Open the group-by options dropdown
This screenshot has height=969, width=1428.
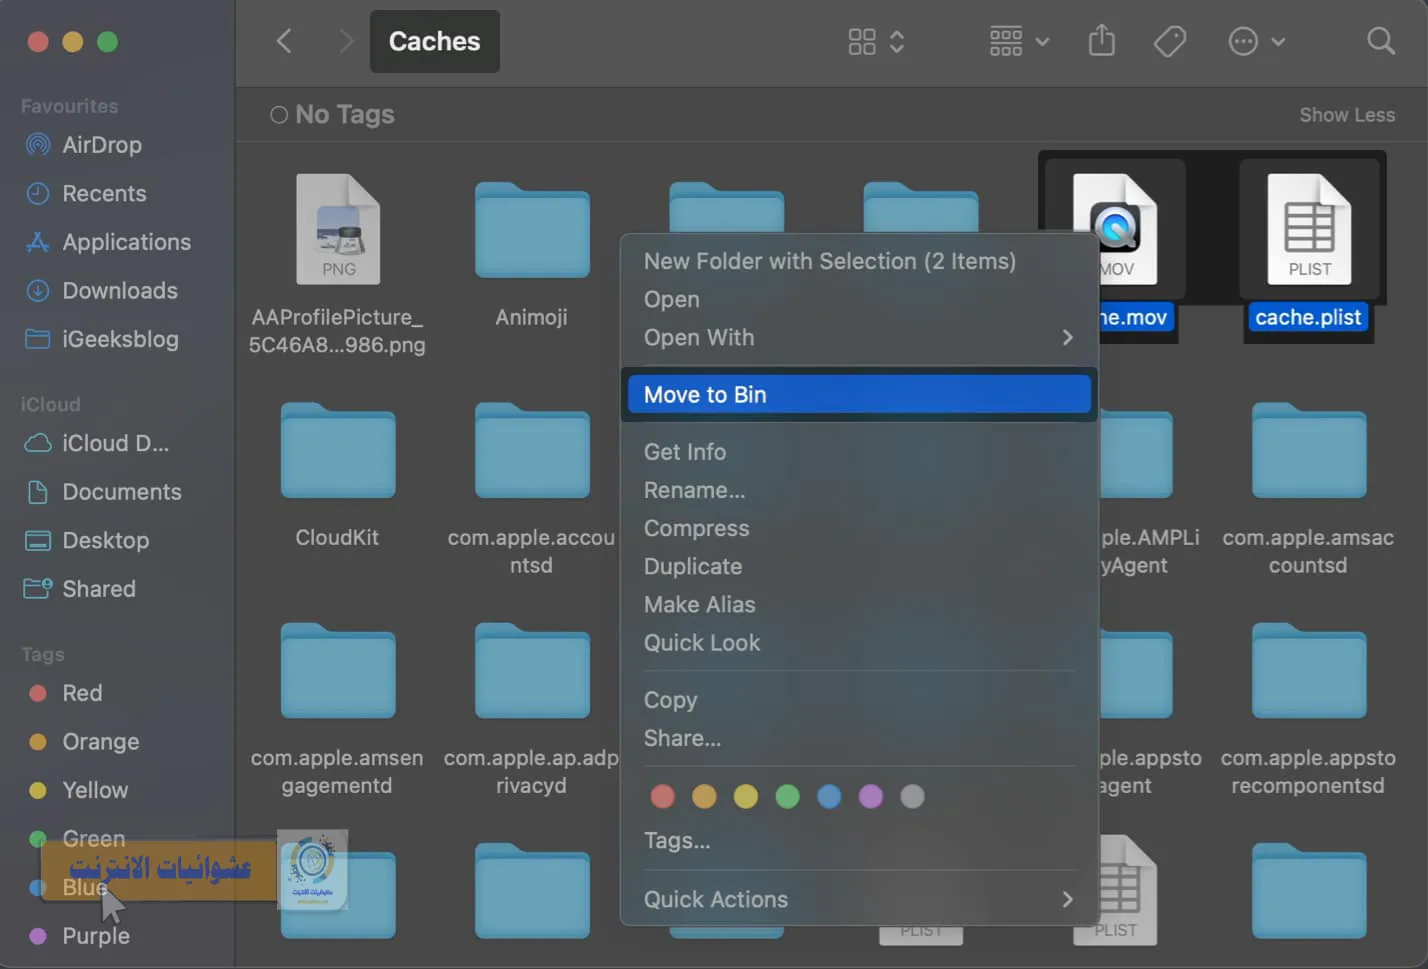pyautogui.click(x=1018, y=41)
